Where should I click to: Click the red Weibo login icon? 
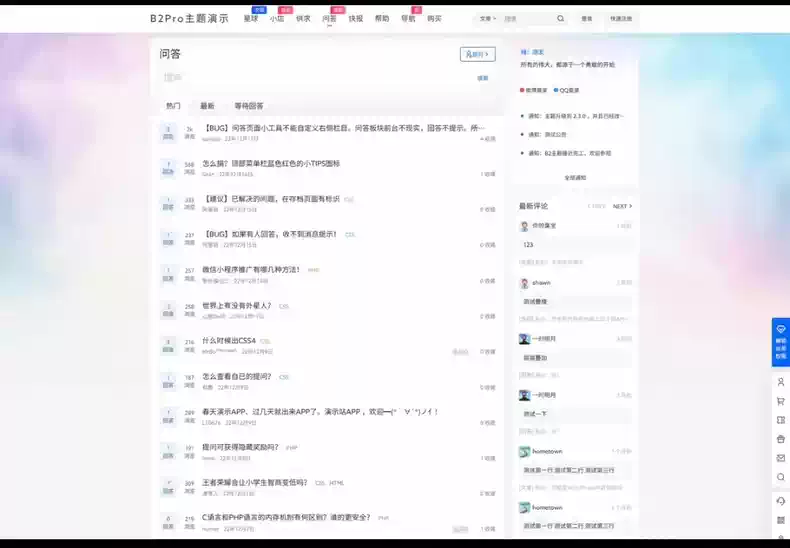[522, 90]
